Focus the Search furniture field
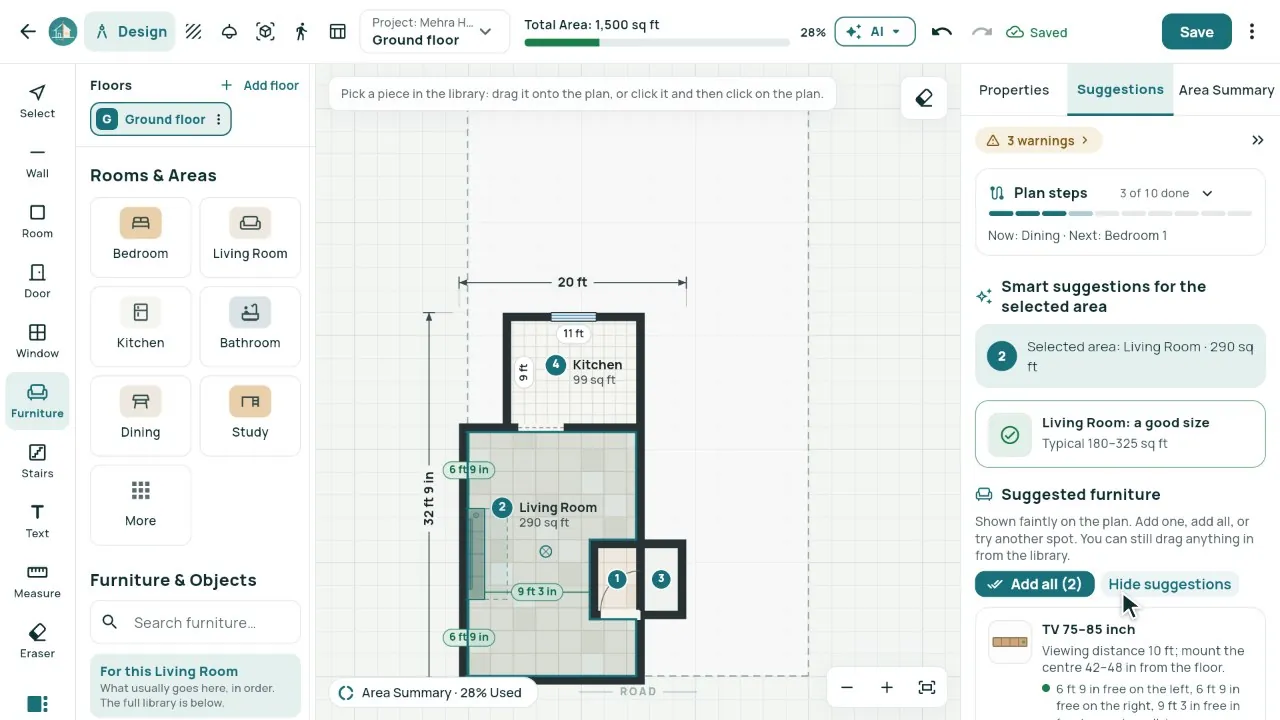This screenshot has width=1280, height=720. [x=195, y=622]
